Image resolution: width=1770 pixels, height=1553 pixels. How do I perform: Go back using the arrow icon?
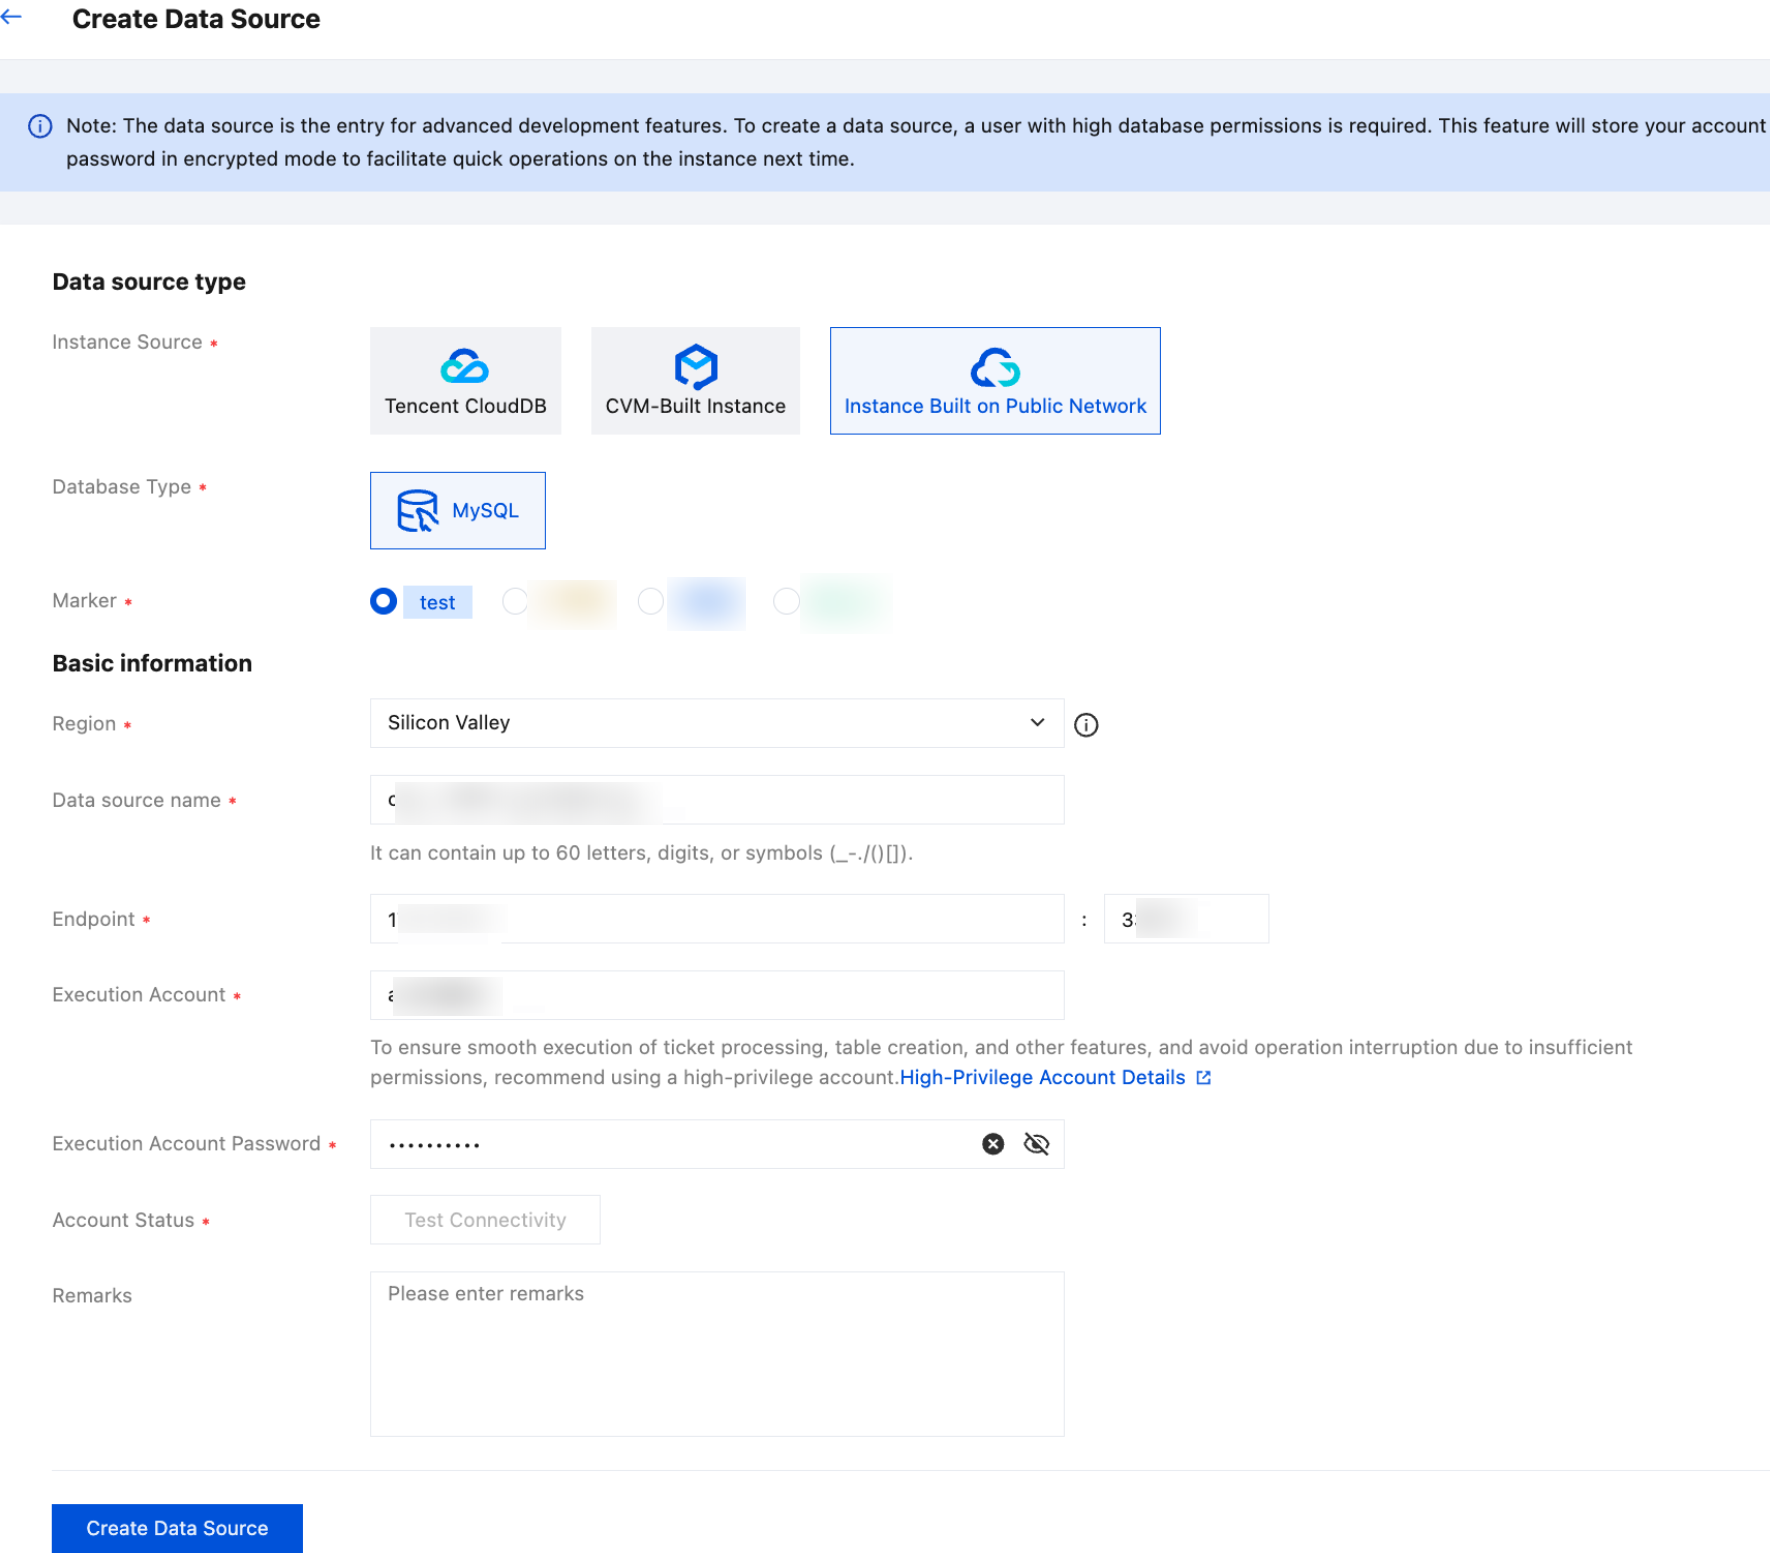coord(12,17)
